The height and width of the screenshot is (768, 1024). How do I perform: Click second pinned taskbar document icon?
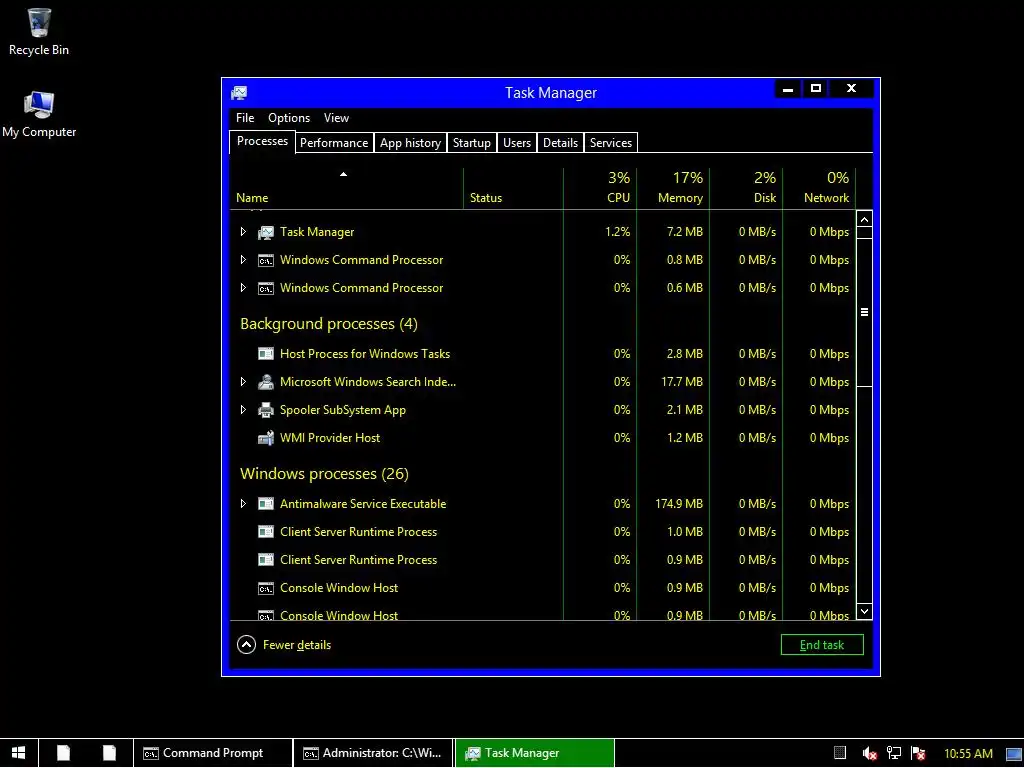click(x=109, y=753)
